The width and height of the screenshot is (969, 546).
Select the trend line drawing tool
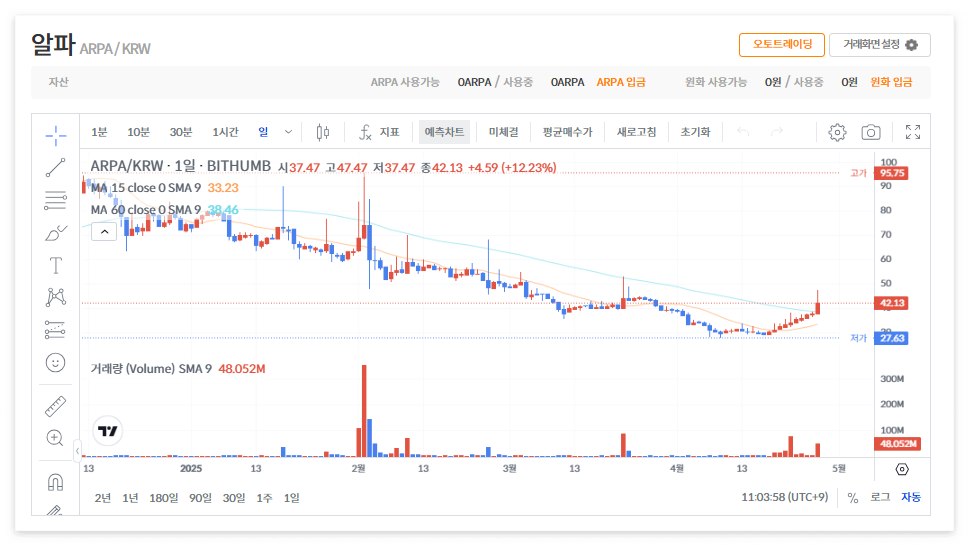56,167
